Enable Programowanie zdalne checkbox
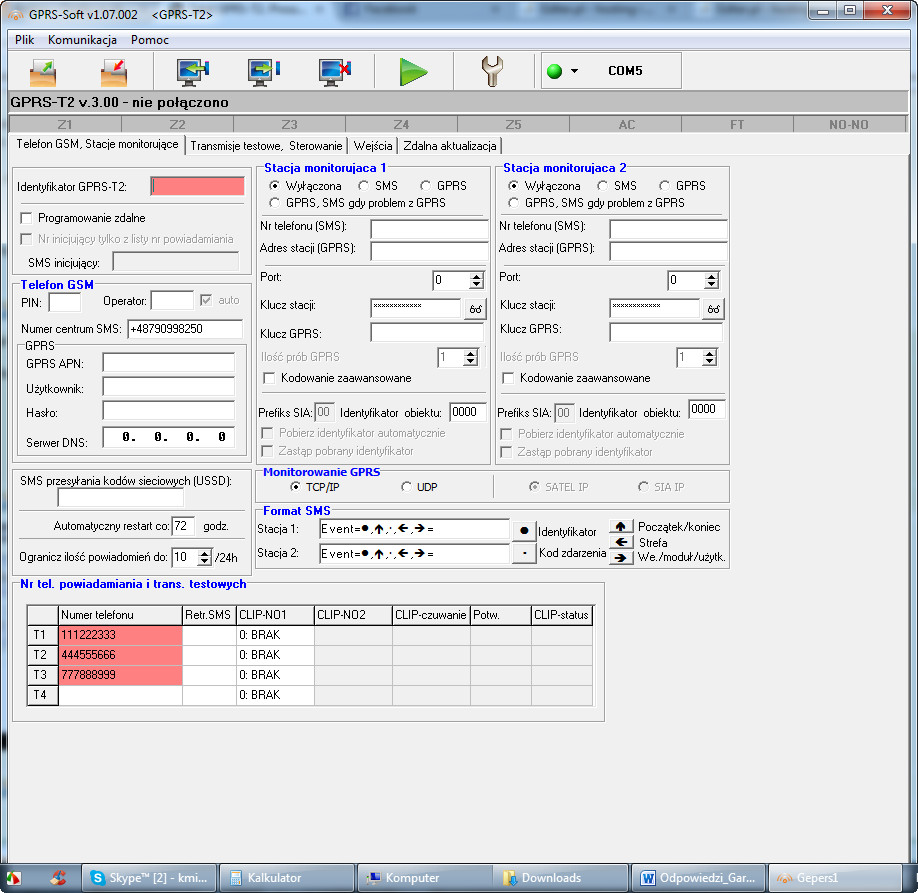The width and height of the screenshot is (918, 893). pyautogui.click(x=26, y=218)
